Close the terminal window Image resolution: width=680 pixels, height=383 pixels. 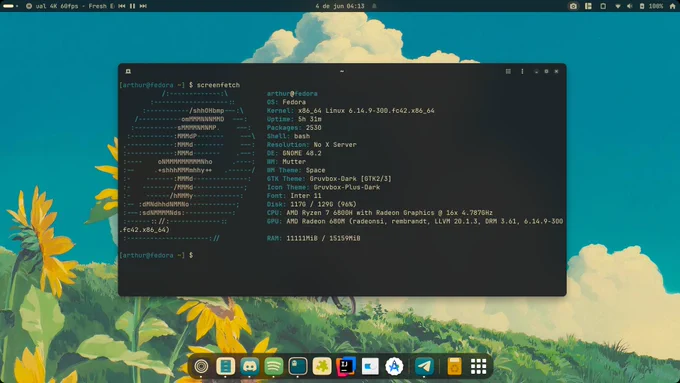click(x=556, y=71)
